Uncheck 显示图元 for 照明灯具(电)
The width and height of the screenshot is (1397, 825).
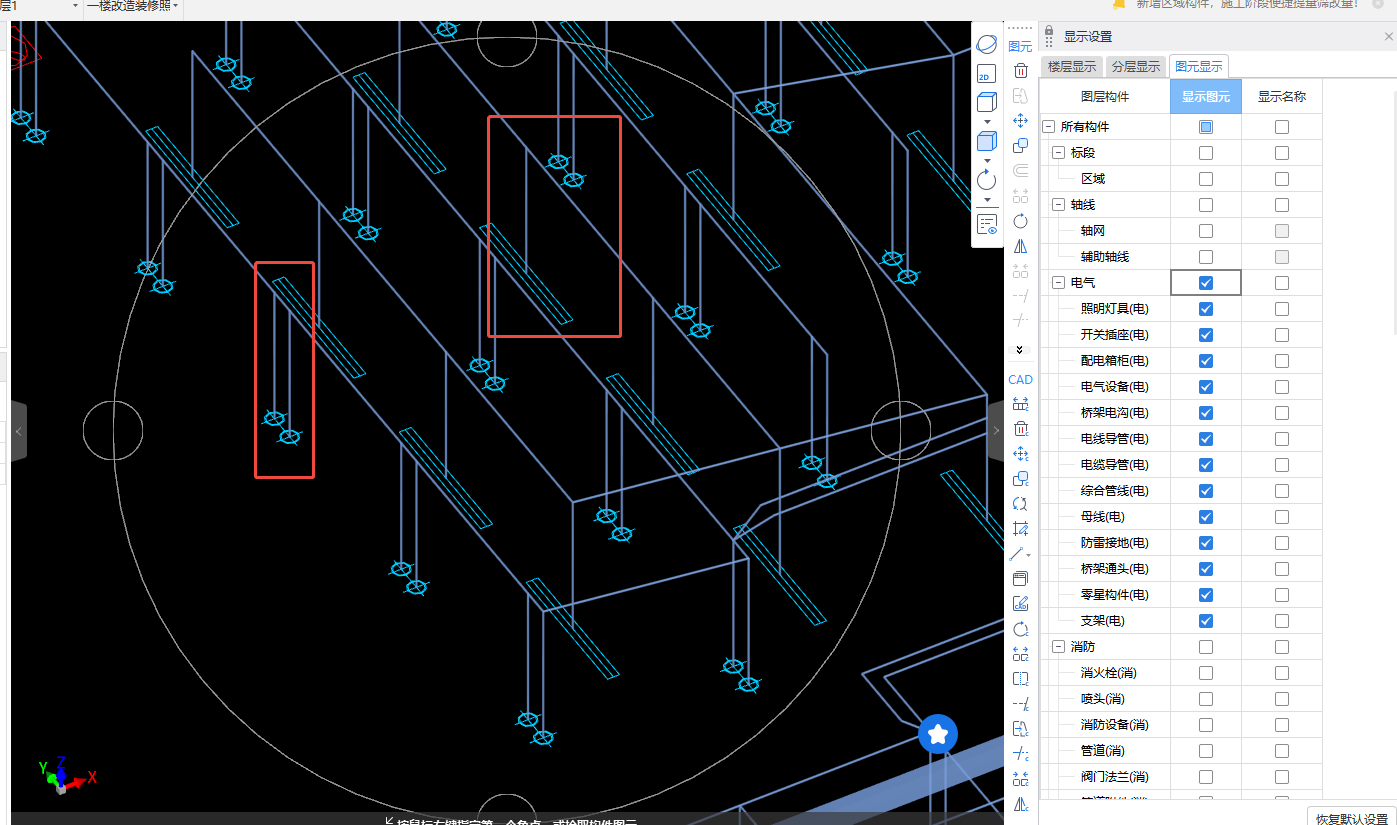coord(1206,309)
